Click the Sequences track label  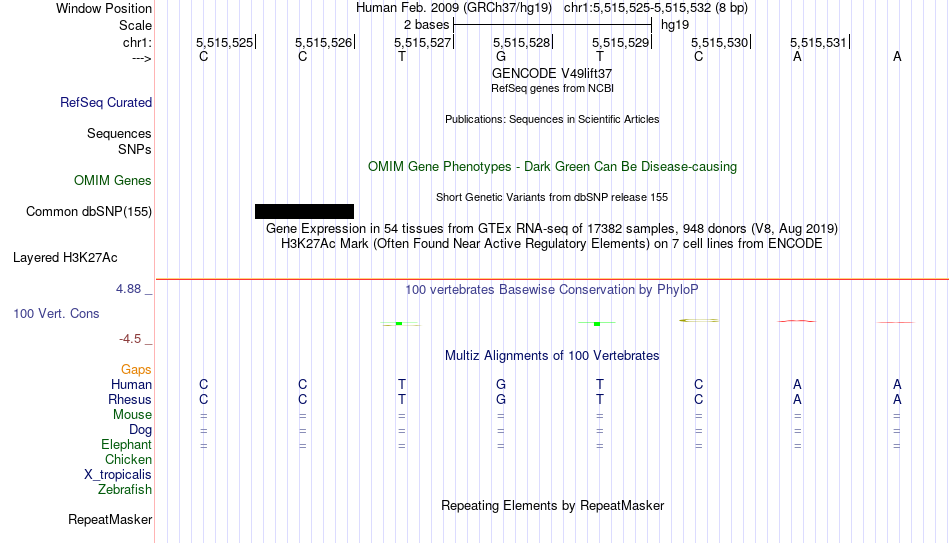[119, 133]
